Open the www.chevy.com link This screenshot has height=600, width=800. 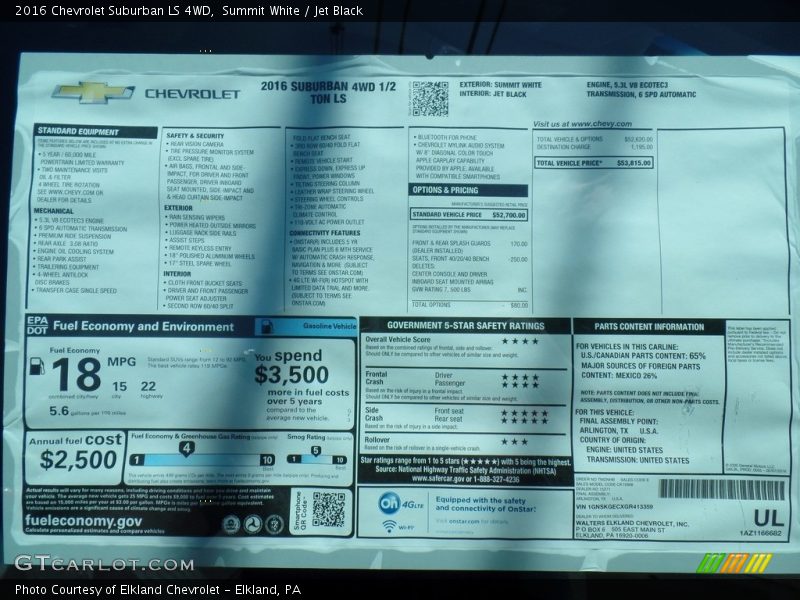coord(602,123)
